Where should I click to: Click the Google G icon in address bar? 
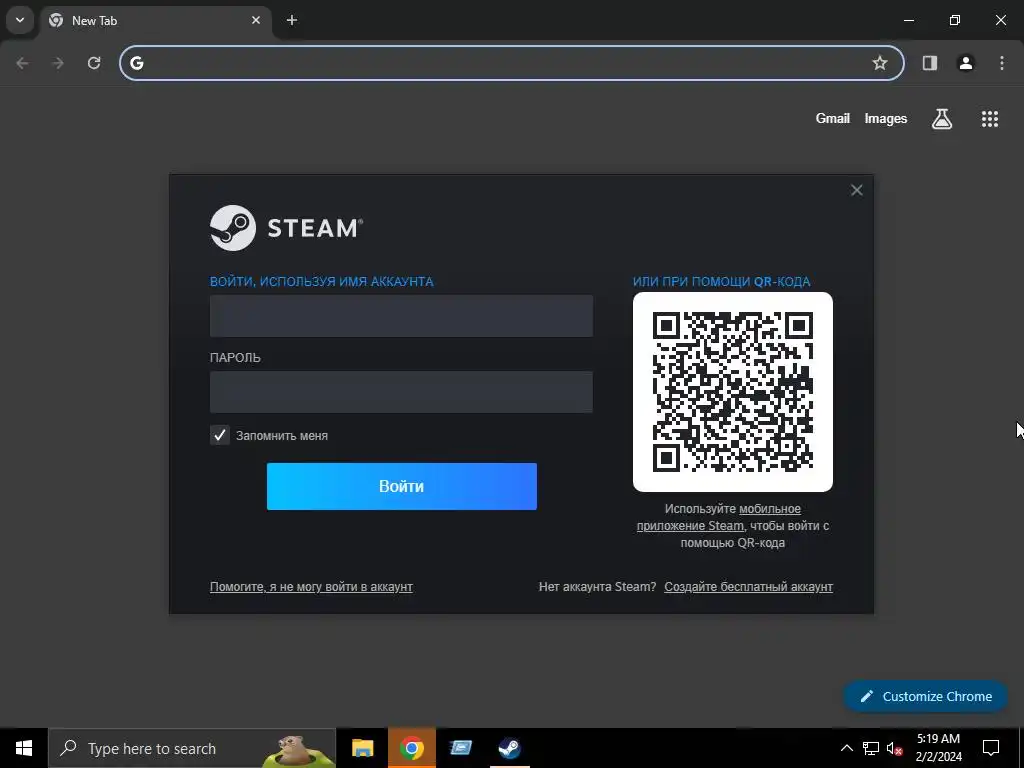pyautogui.click(x=136, y=63)
